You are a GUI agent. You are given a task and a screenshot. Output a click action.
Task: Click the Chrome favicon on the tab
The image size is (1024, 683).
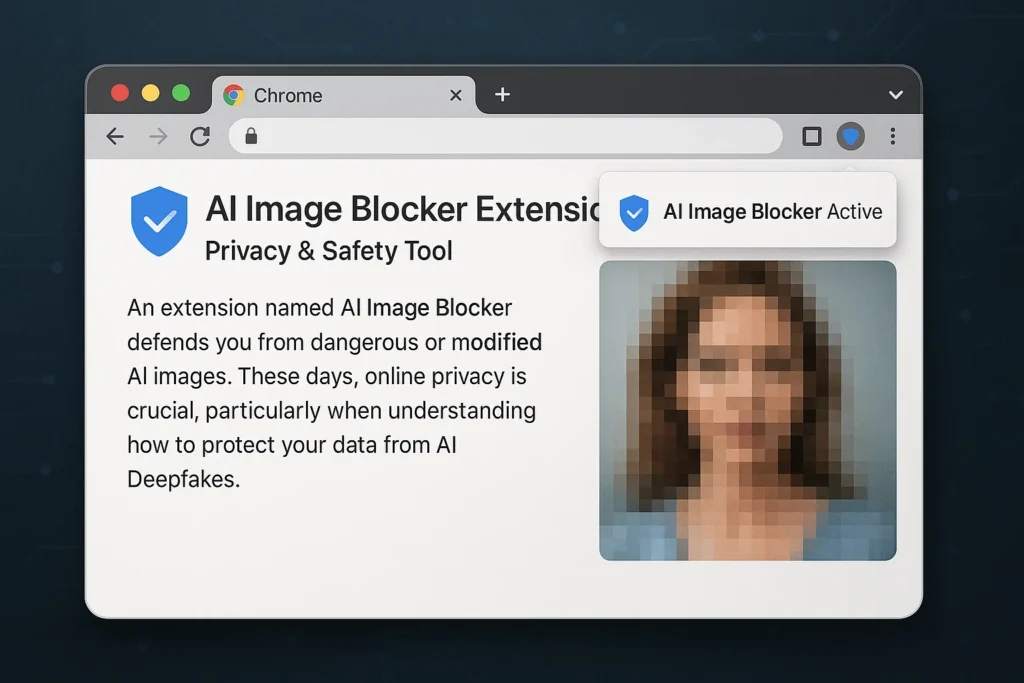coord(233,95)
